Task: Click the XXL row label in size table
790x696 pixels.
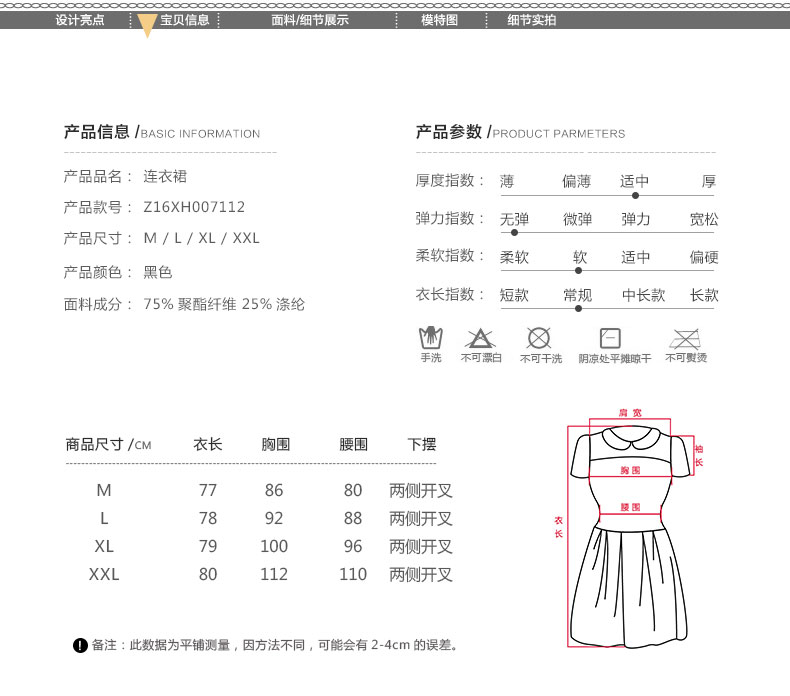Action: (104, 574)
